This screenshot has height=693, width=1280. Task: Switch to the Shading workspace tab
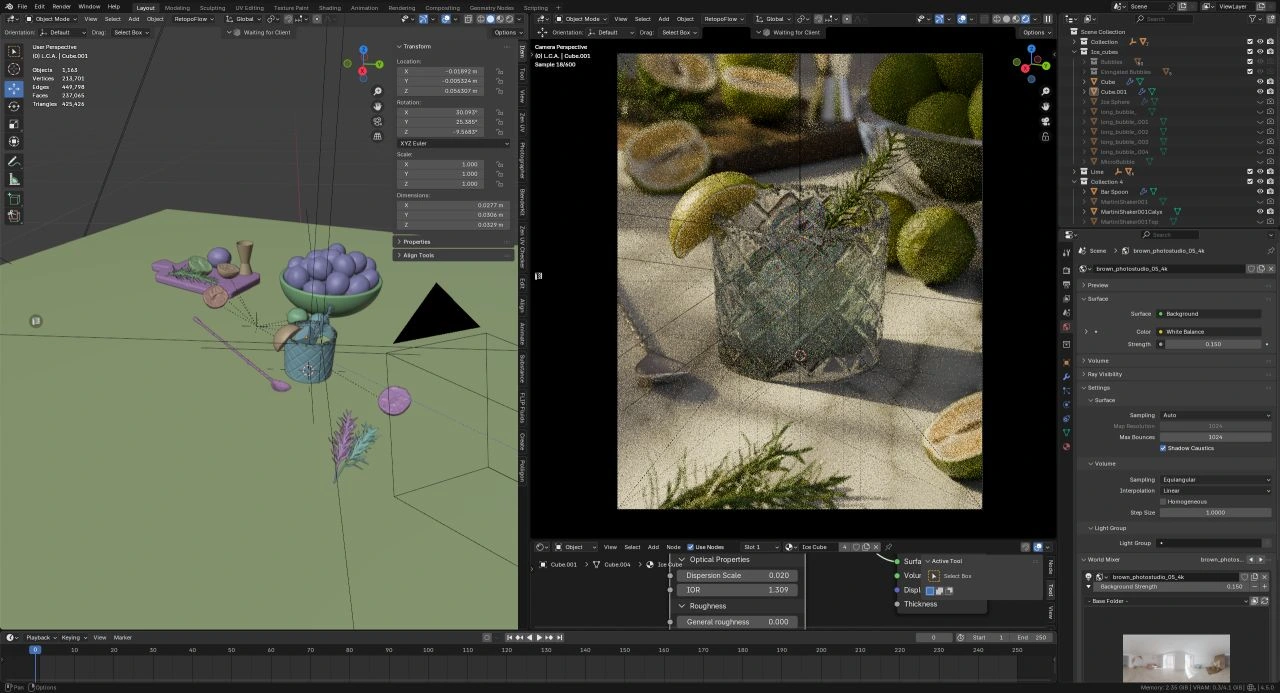(x=329, y=7)
